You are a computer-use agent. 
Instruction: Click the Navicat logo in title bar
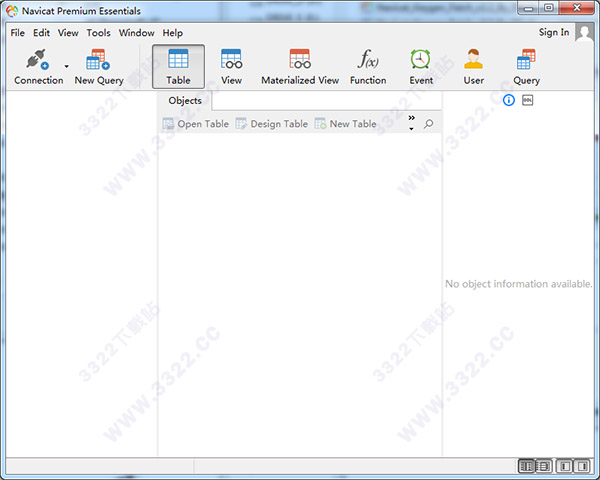12,11
